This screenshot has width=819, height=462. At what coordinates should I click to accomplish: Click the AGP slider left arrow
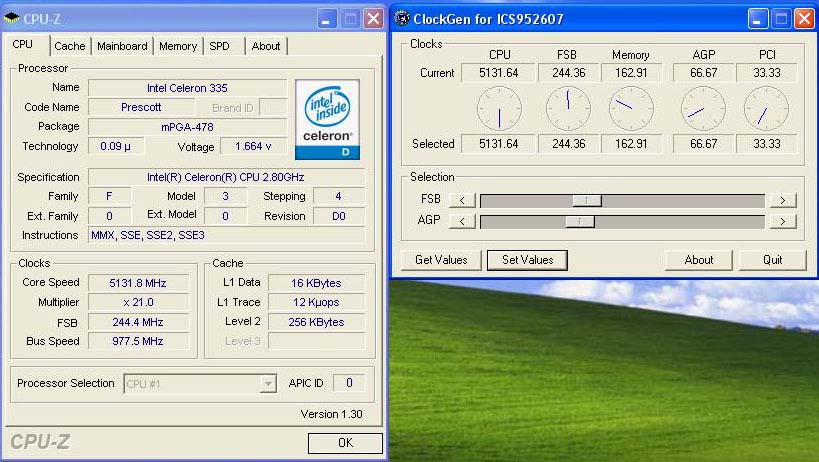[462, 221]
